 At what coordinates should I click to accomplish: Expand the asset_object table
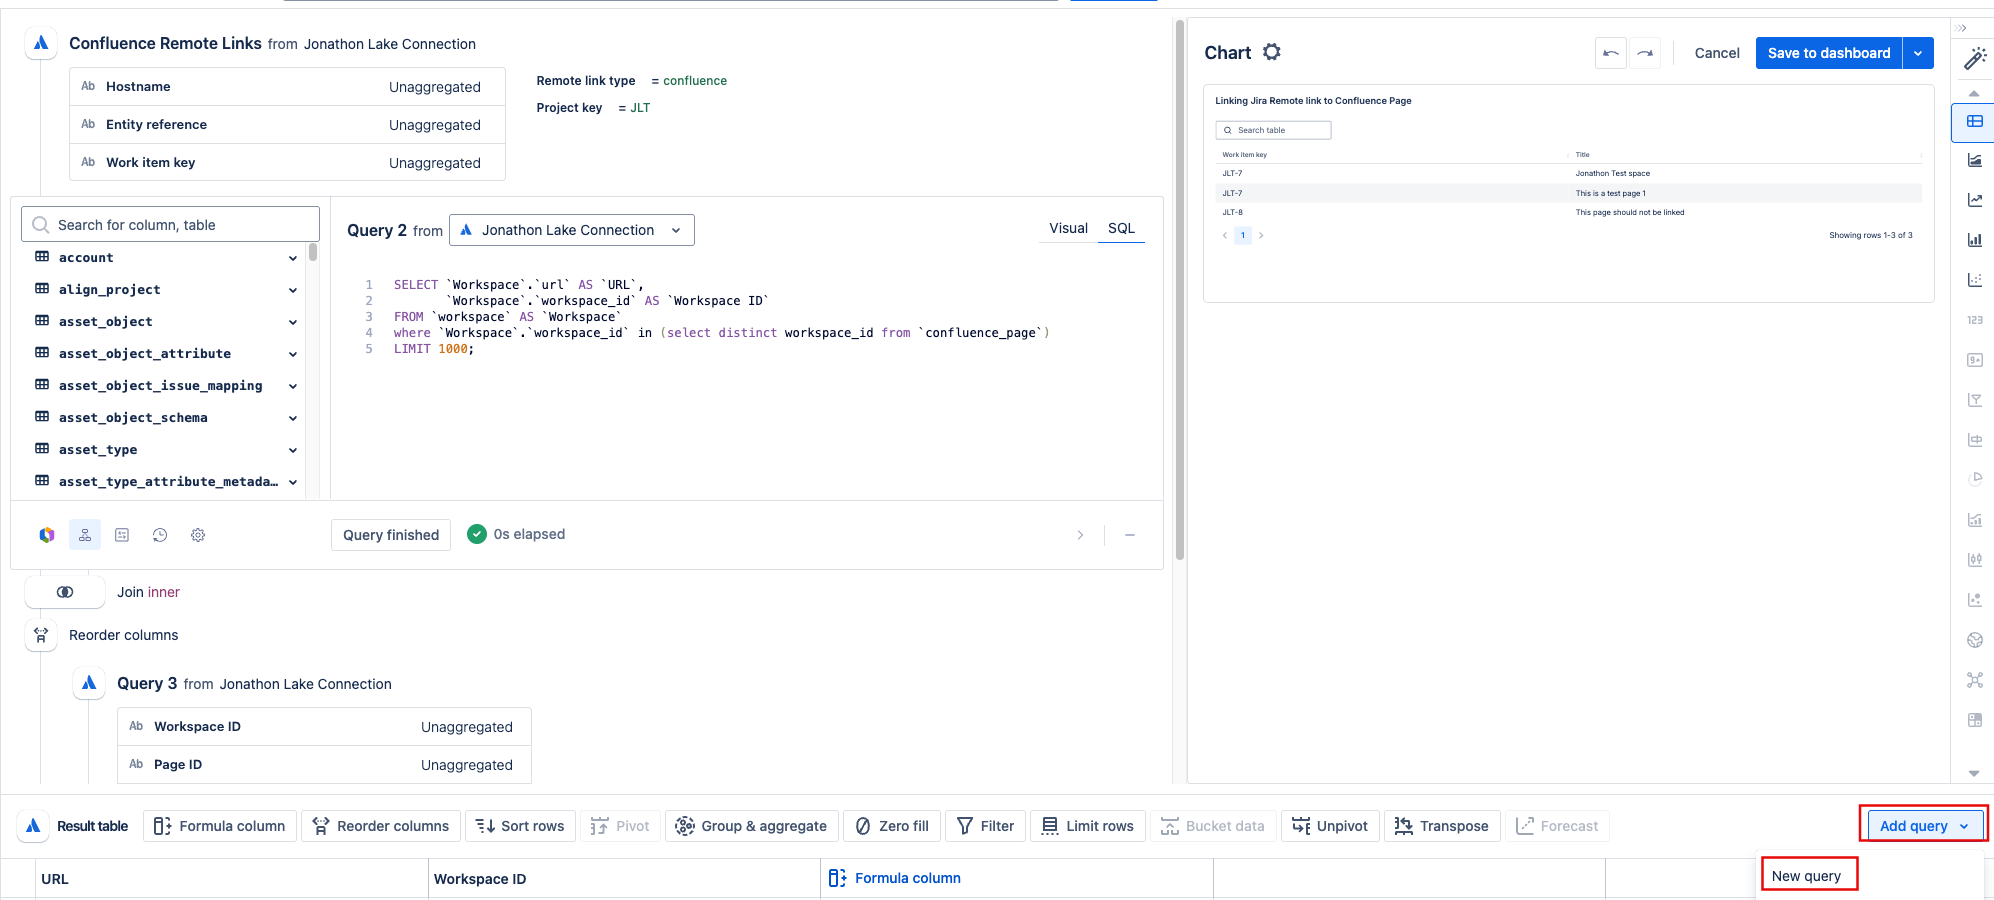coord(293,322)
